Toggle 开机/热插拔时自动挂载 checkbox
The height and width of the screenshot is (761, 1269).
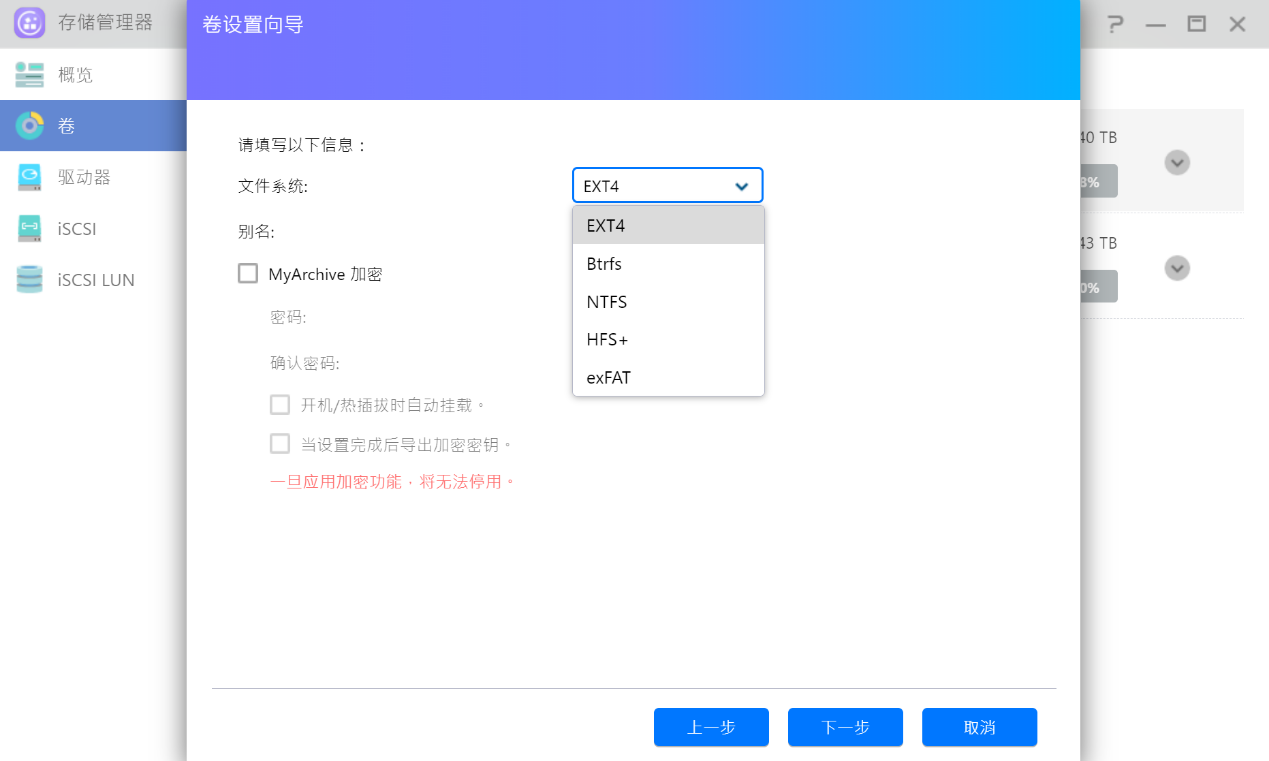280,405
